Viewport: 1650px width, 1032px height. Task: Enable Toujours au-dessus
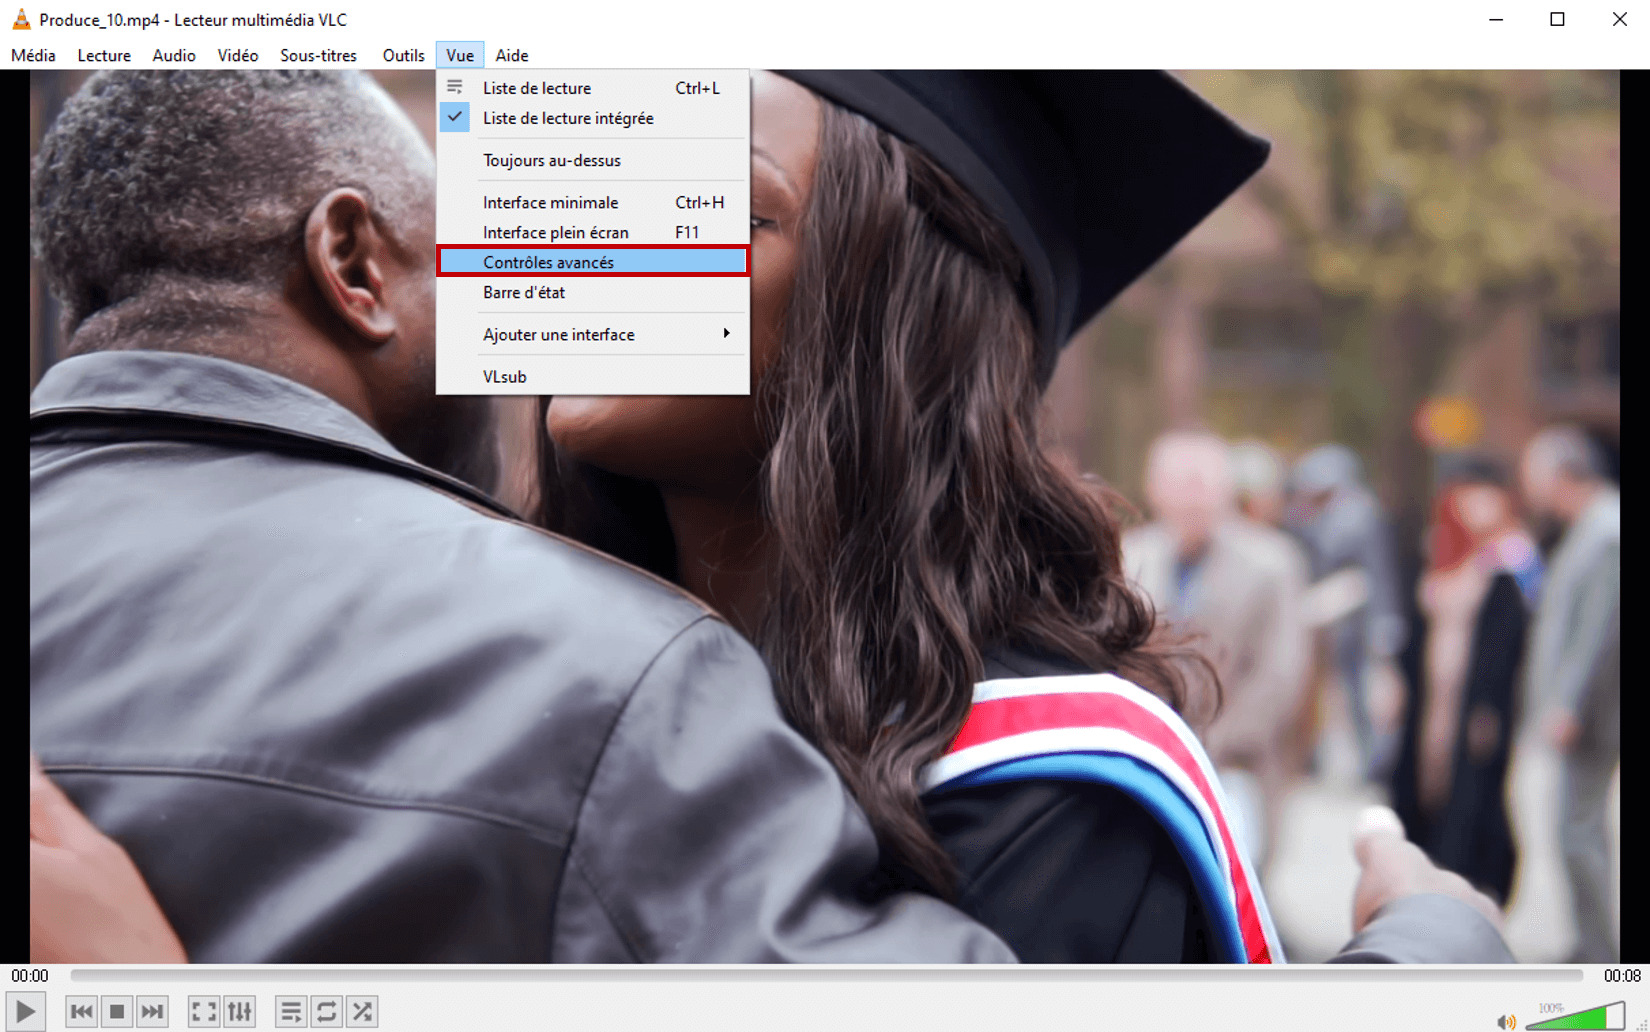click(551, 160)
